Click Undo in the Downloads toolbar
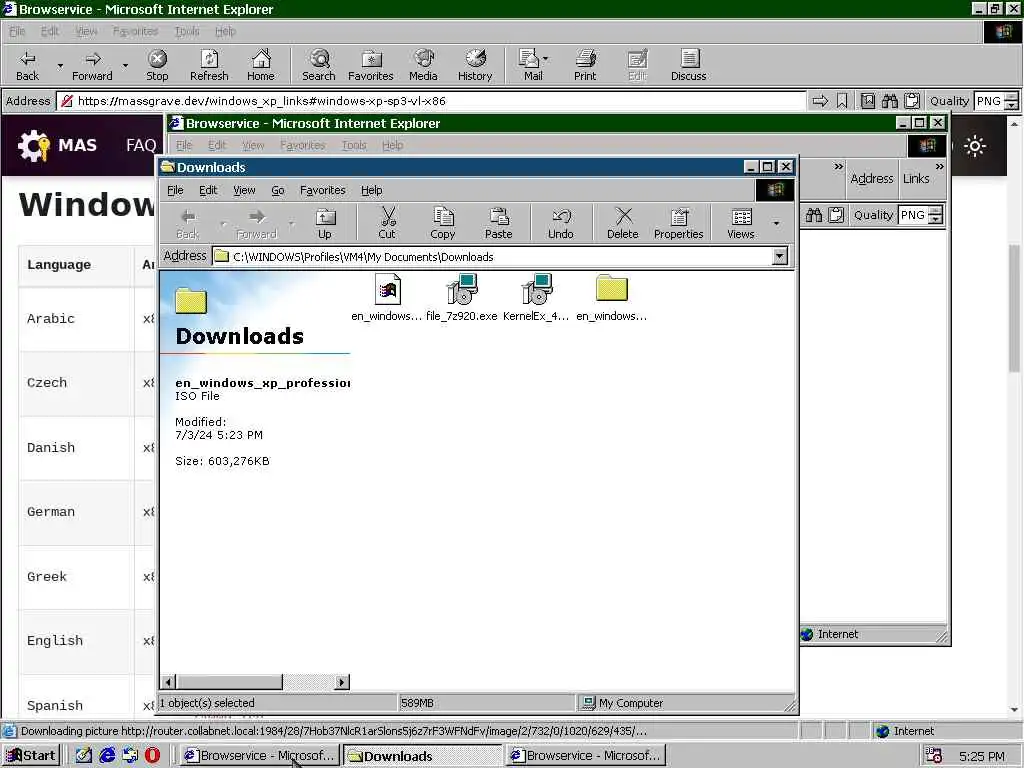Image resolution: width=1024 pixels, height=768 pixels. 560,223
